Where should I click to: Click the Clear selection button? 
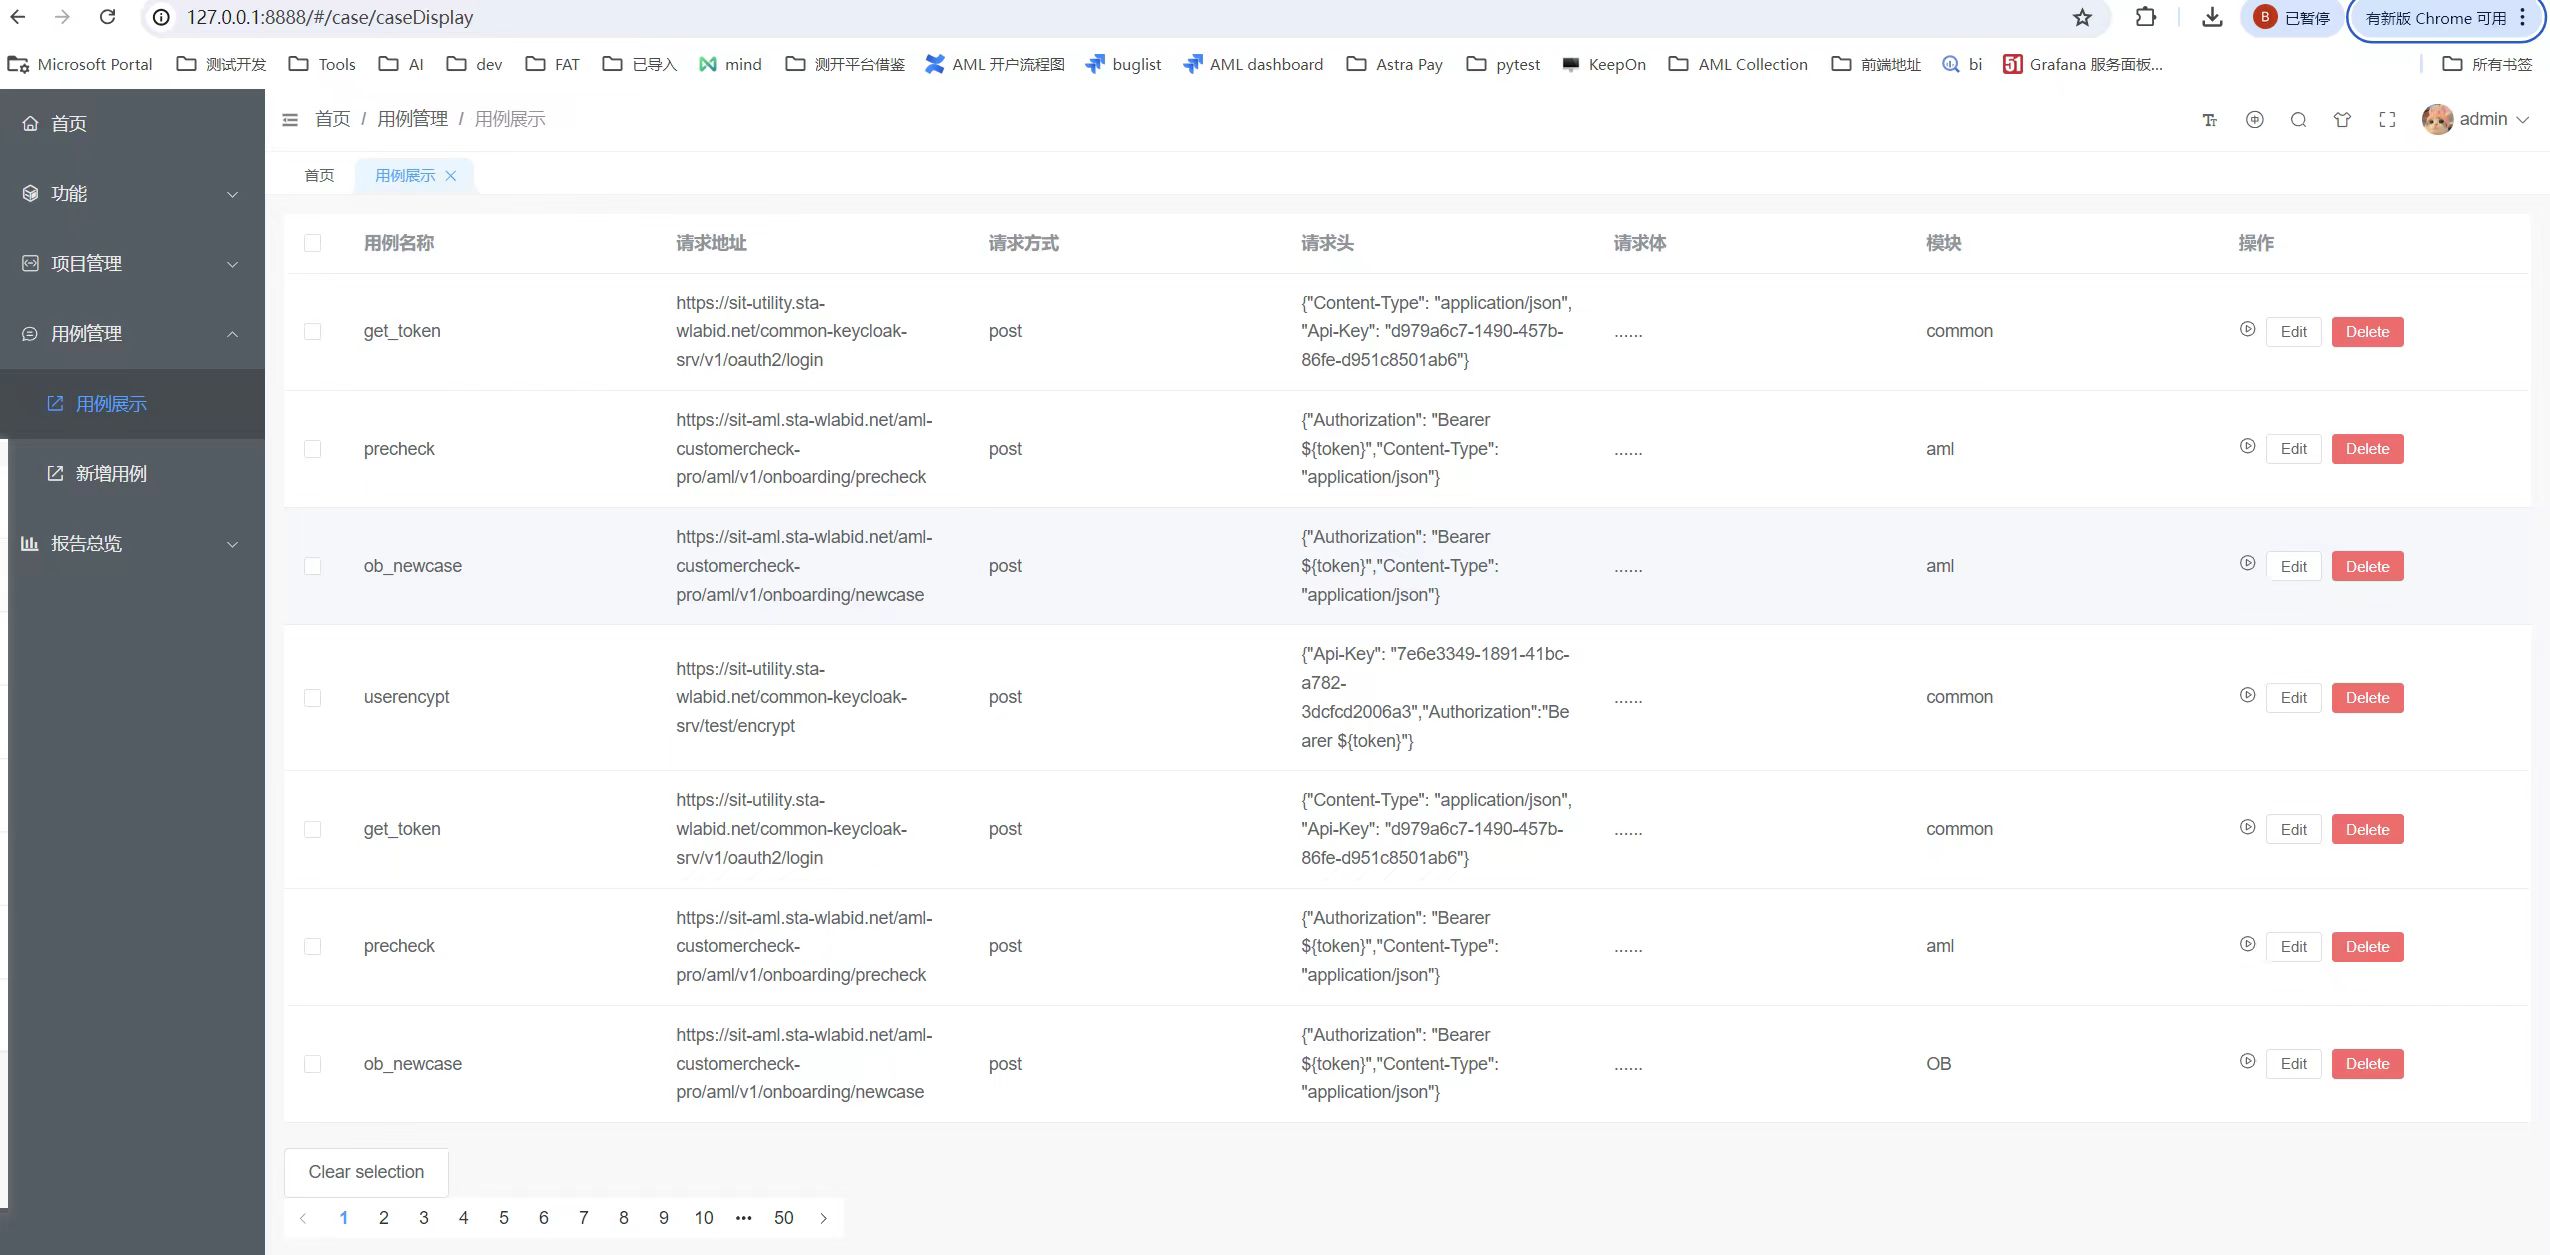[x=366, y=1170]
